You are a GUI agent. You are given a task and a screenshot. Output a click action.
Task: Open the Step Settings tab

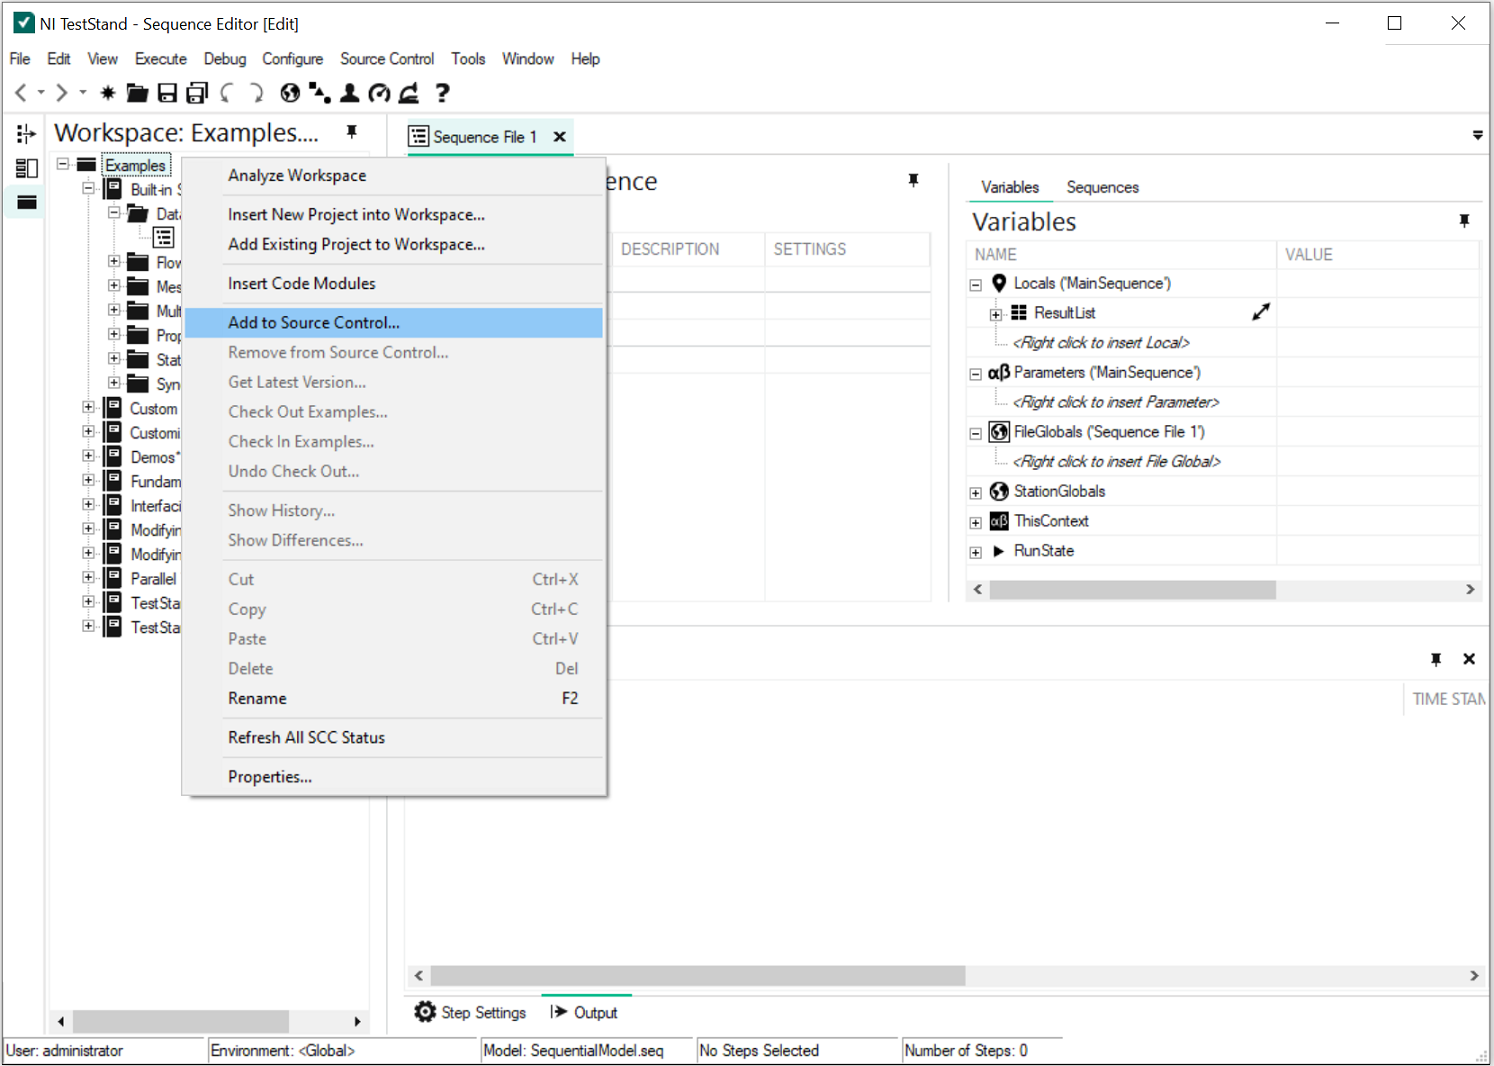(x=470, y=1012)
